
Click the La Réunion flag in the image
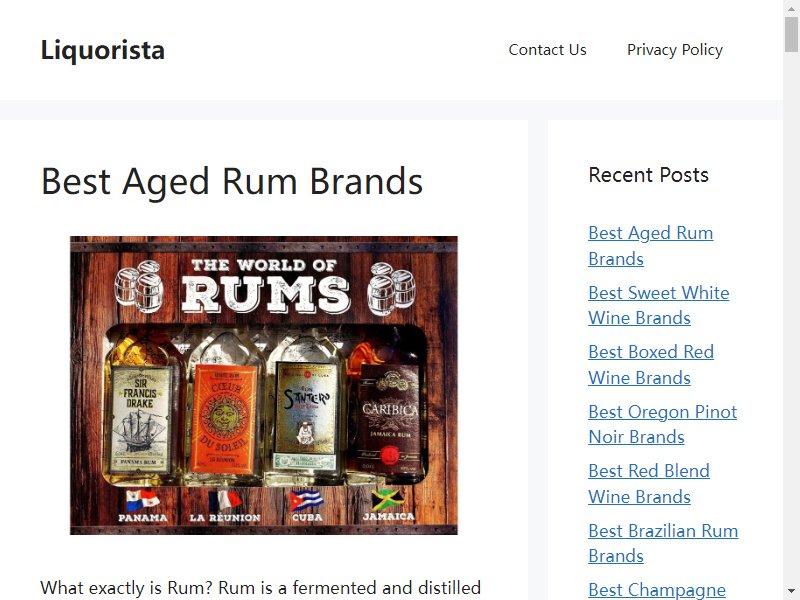point(224,500)
